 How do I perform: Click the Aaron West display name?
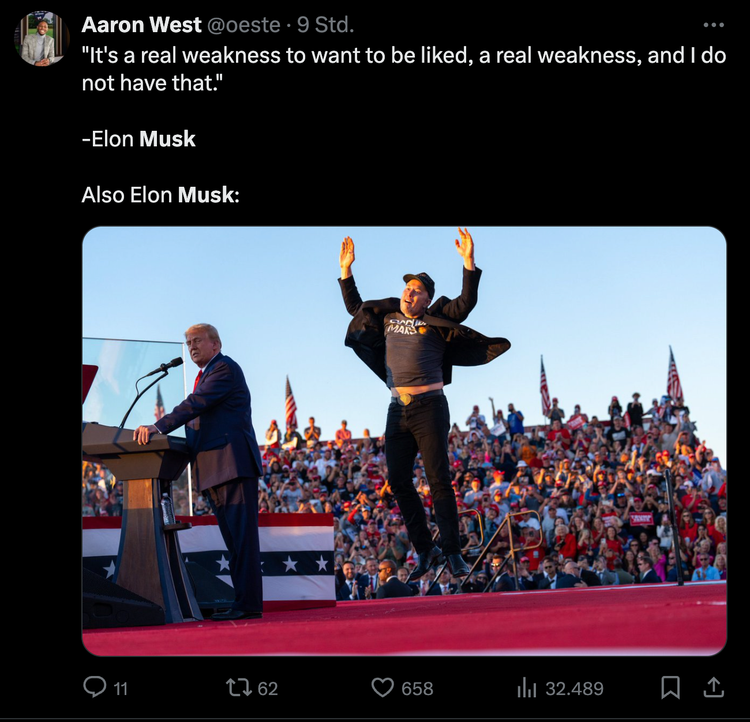[x=141, y=25]
